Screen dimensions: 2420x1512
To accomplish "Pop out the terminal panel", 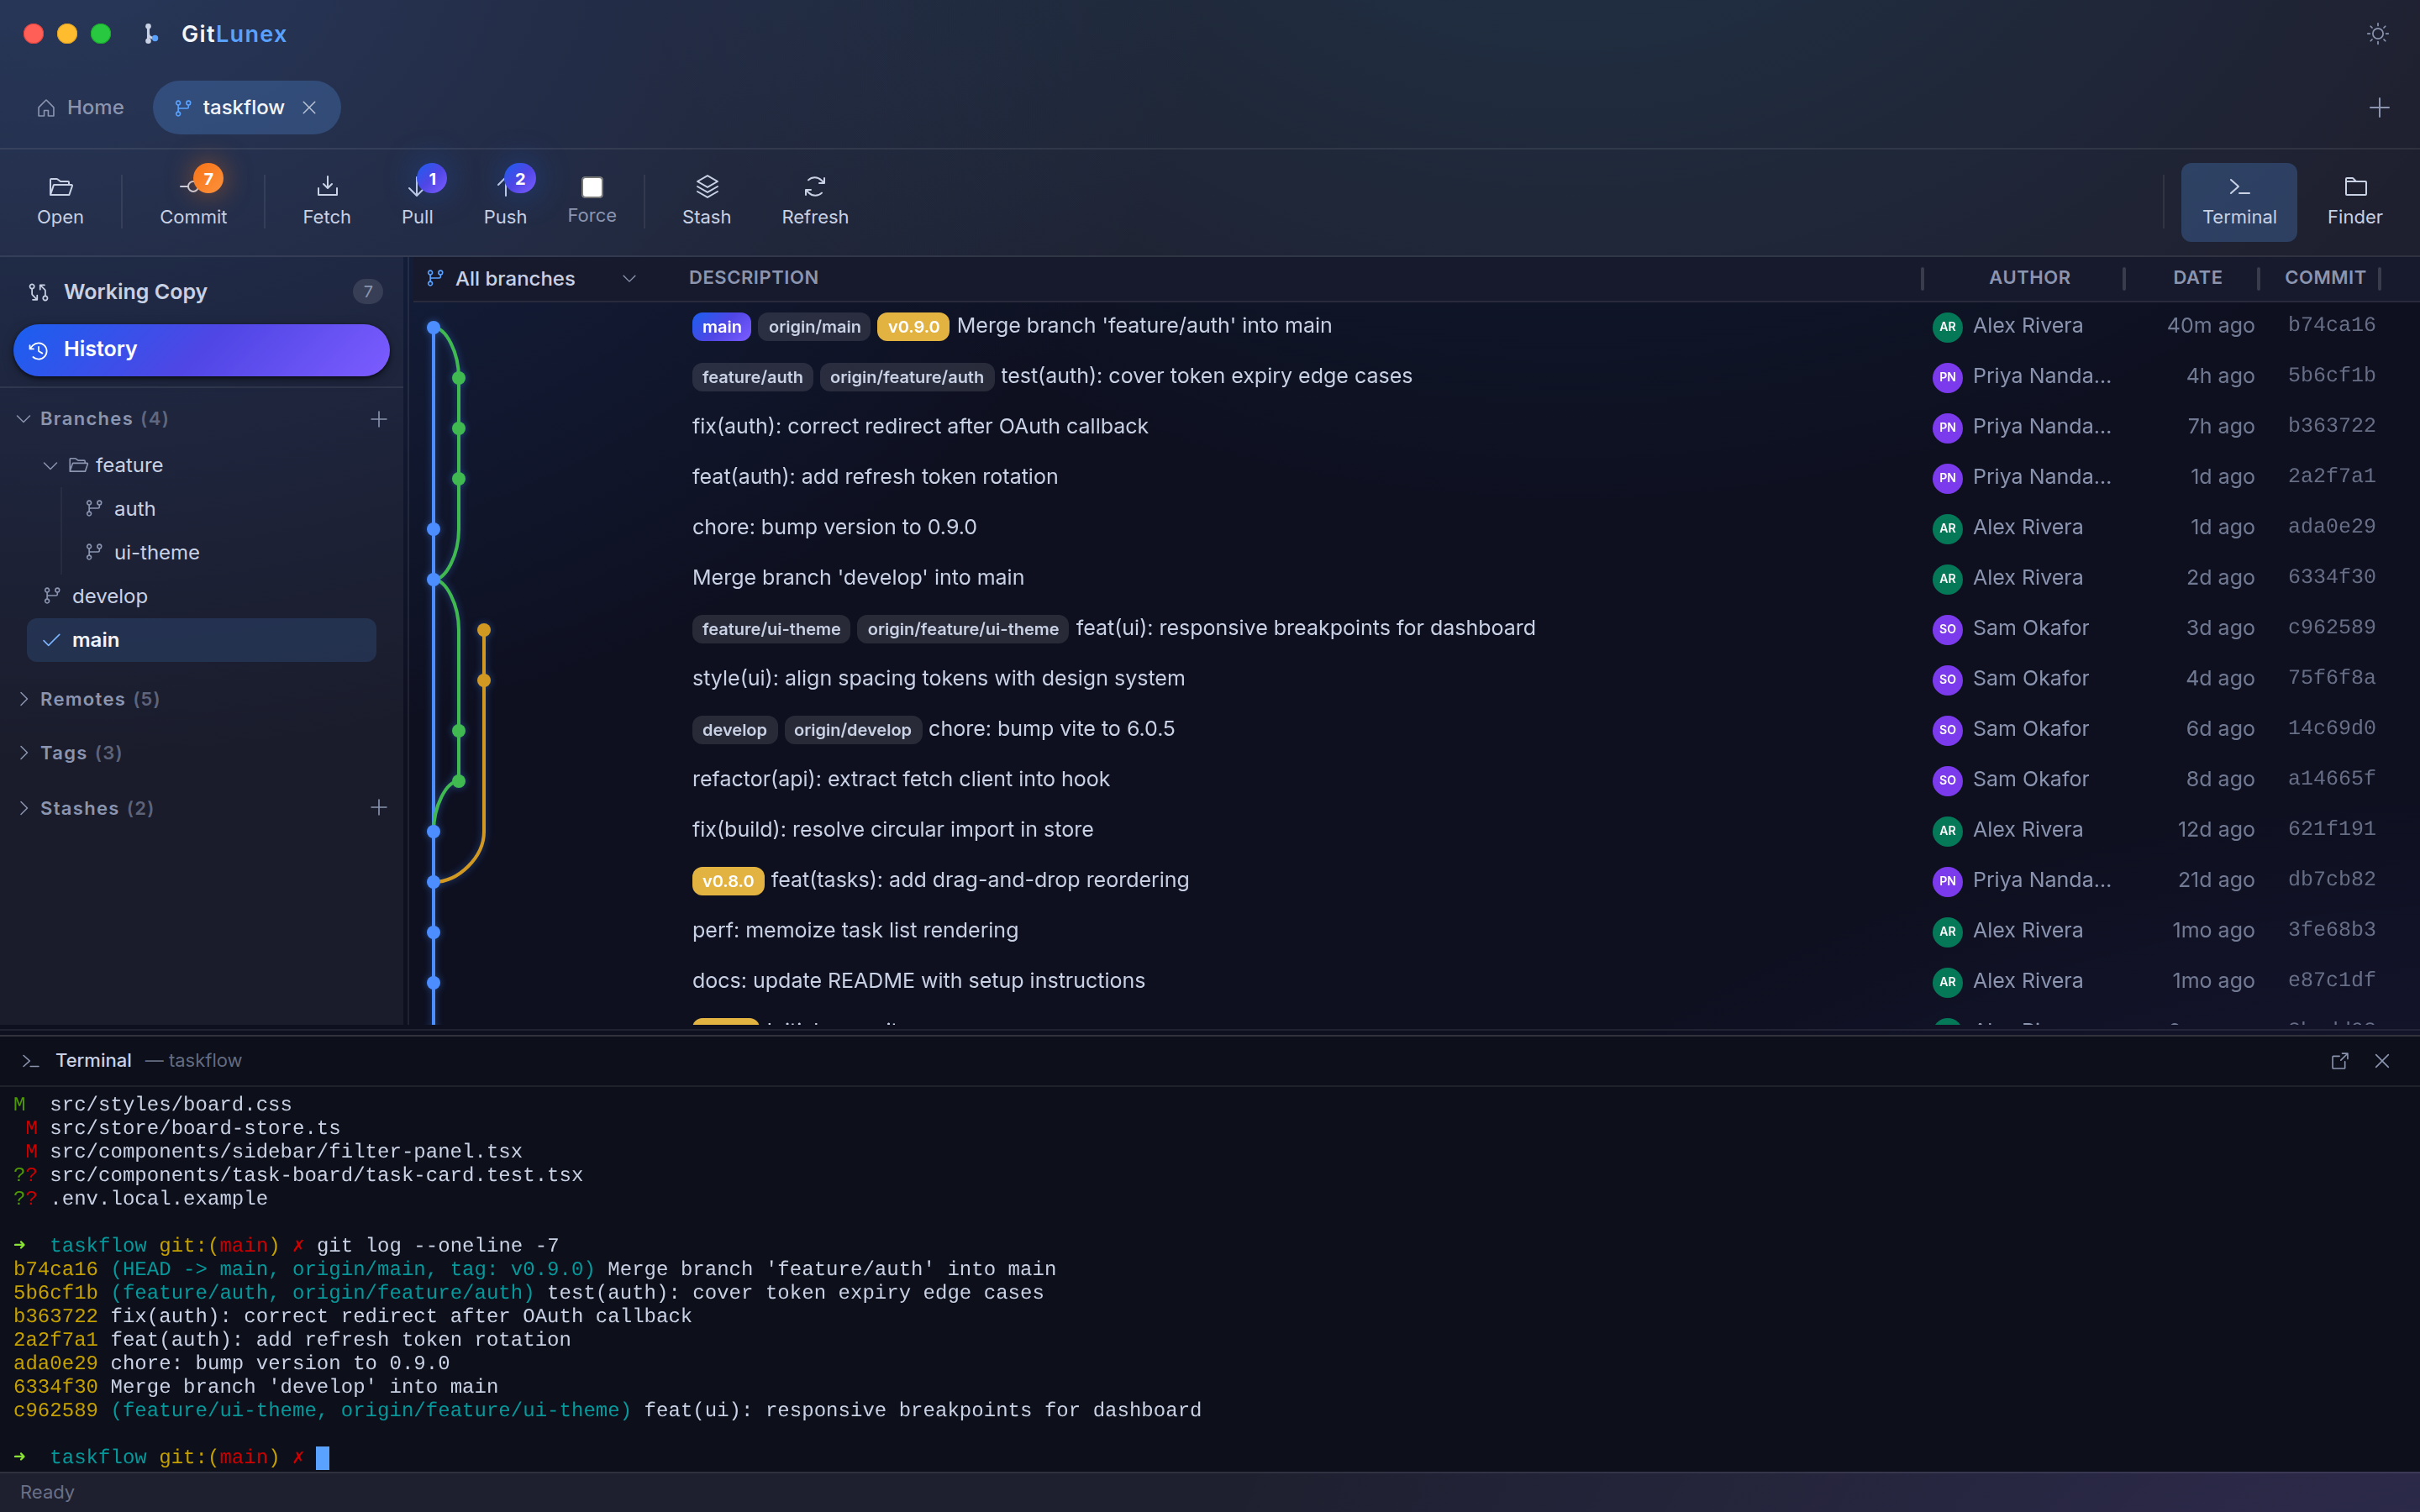I will (x=2339, y=1060).
